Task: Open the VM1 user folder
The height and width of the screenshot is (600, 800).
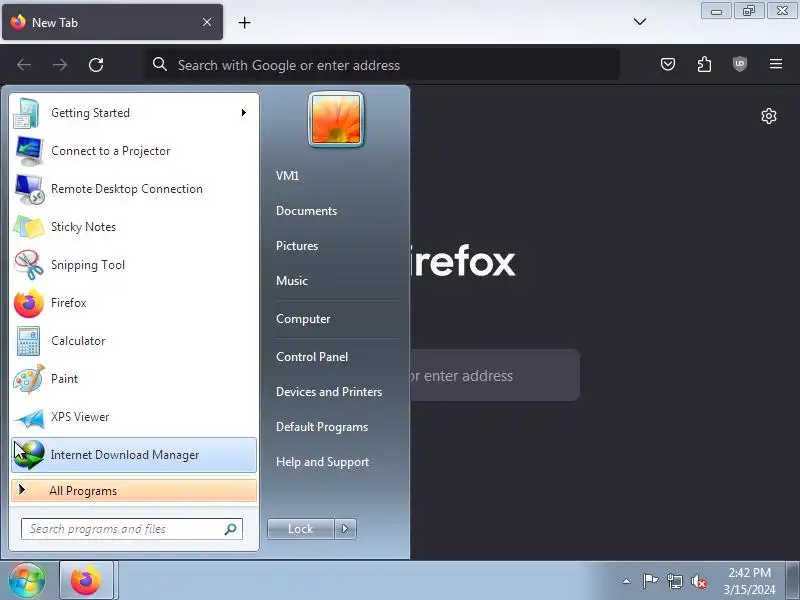Action: [x=287, y=176]
